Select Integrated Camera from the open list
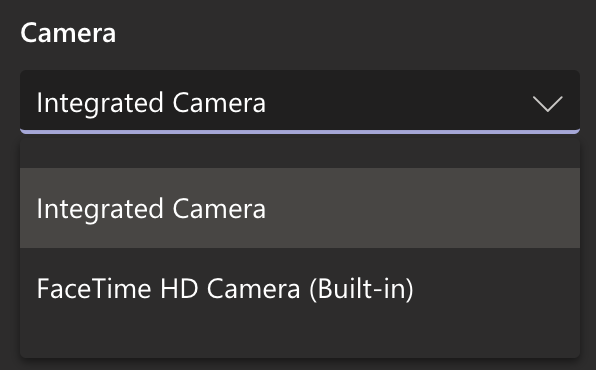Image resolution: width=596 pixels, height=370 pixels. [300, 208]
